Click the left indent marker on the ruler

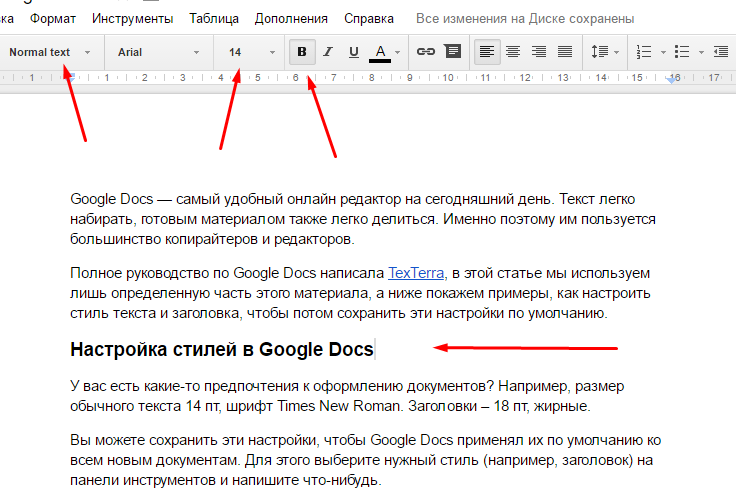pyautogui.click(x=70, y=77)
